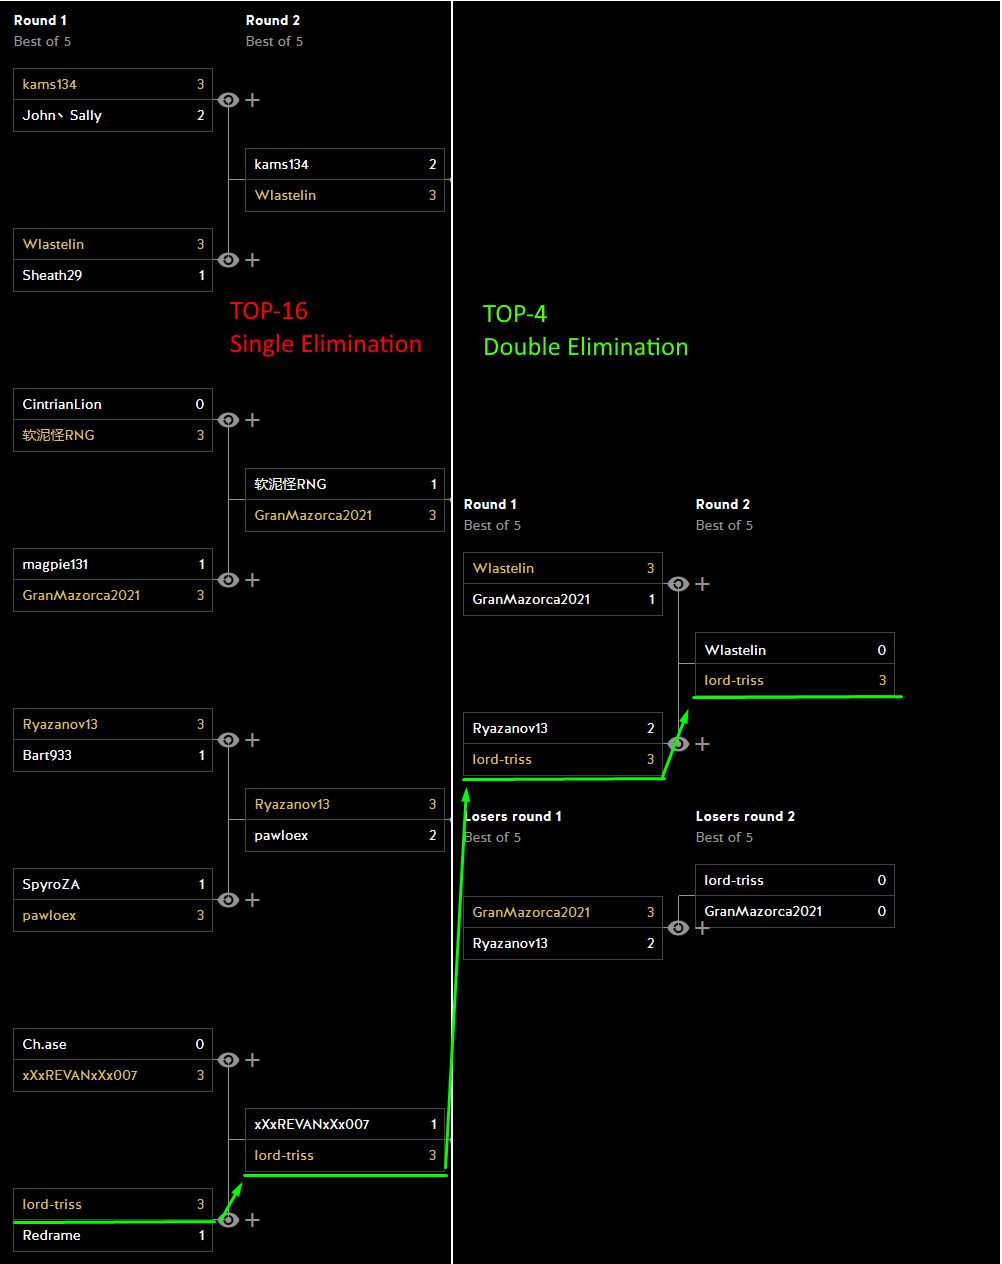1002x1264 pixels.
Task: Click the eye icon beside magpie131 vs GranMazorca2021
Action: point(228,580)
